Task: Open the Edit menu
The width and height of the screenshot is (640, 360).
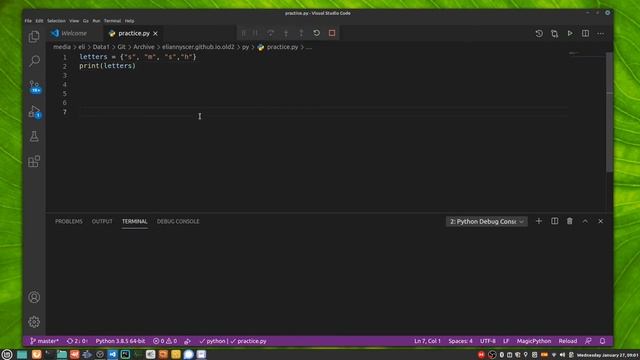Action: pyautogui.click(x=39, y=21)
